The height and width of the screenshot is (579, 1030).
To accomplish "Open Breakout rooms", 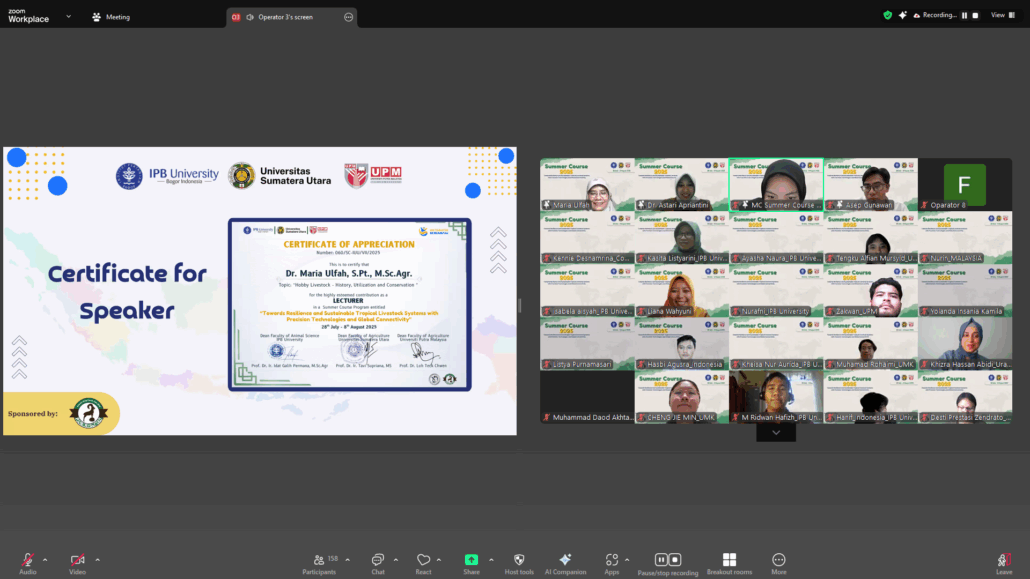I will click(729, 560).
